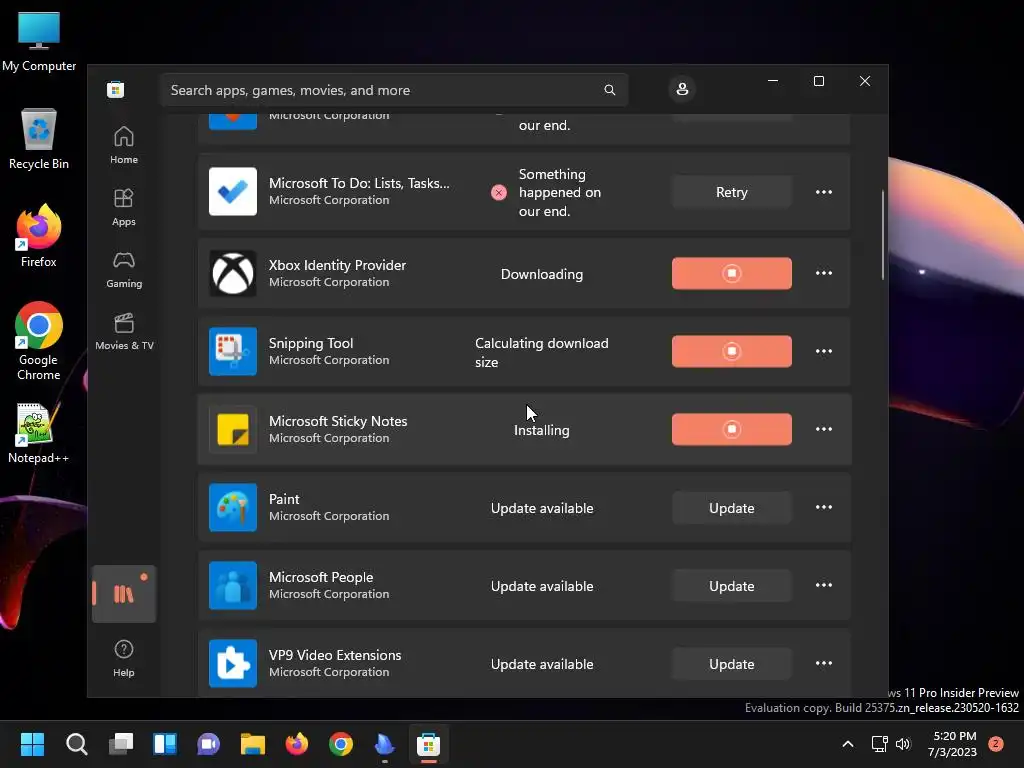Click the Store search input field

[394, 90]
